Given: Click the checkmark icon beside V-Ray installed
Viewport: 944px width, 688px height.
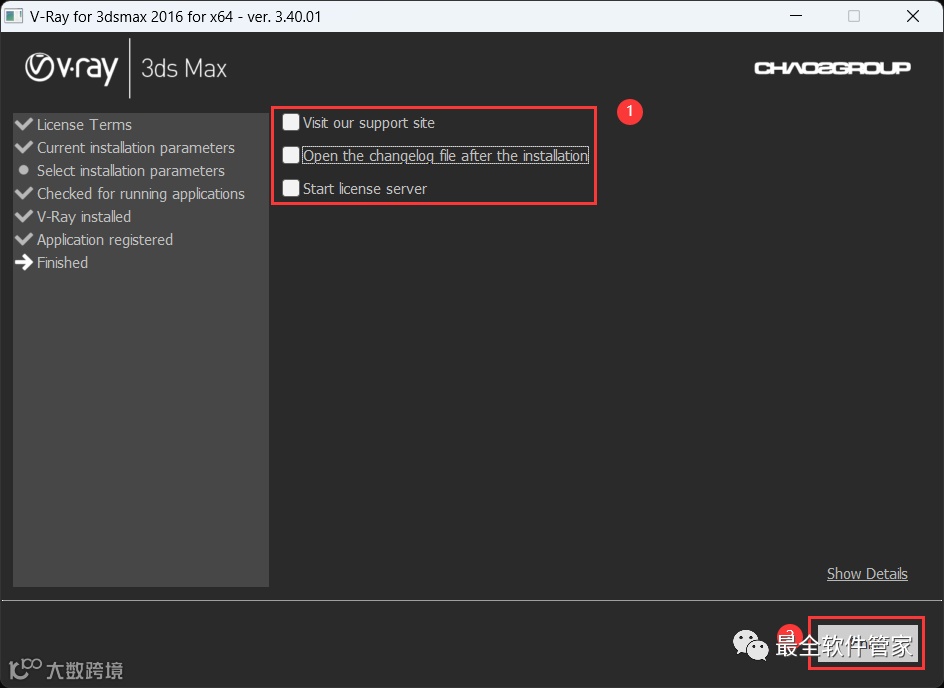Looking at the screenshot, I should coord(24,216).
